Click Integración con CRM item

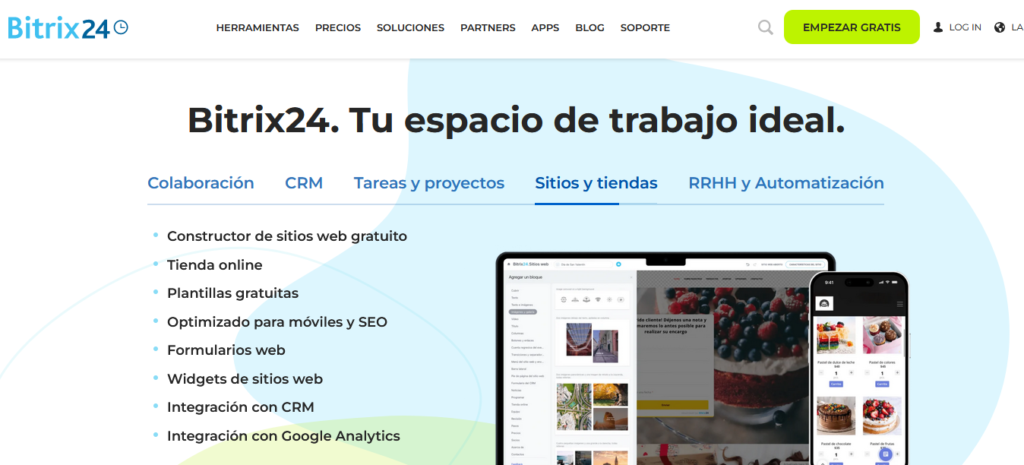point(240,407)
